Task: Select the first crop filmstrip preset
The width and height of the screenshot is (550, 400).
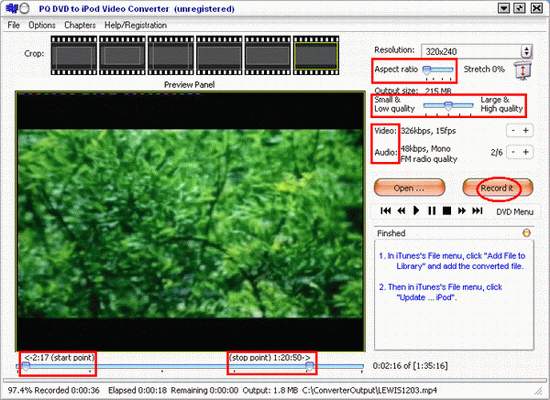Action: [x=74, y=55]
